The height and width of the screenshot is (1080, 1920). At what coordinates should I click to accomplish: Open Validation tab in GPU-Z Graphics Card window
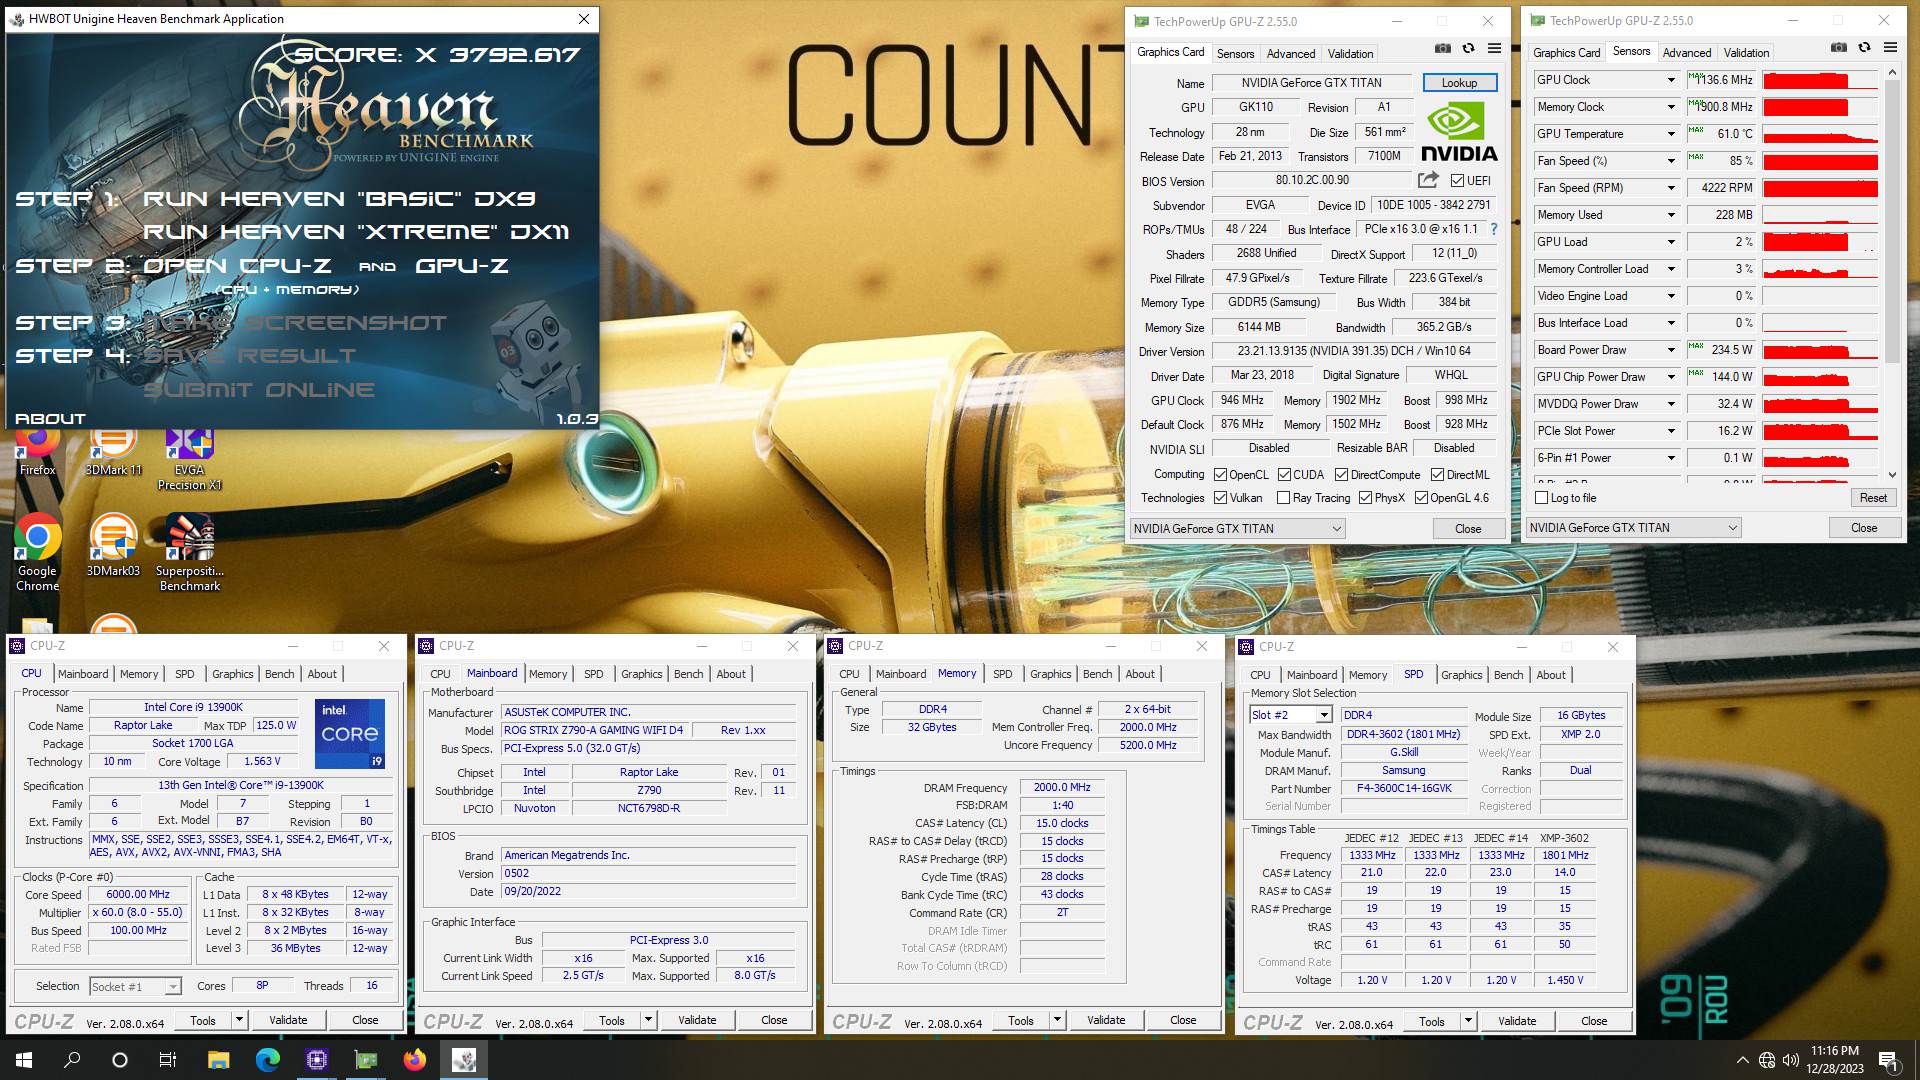(x=1350, y=54)
